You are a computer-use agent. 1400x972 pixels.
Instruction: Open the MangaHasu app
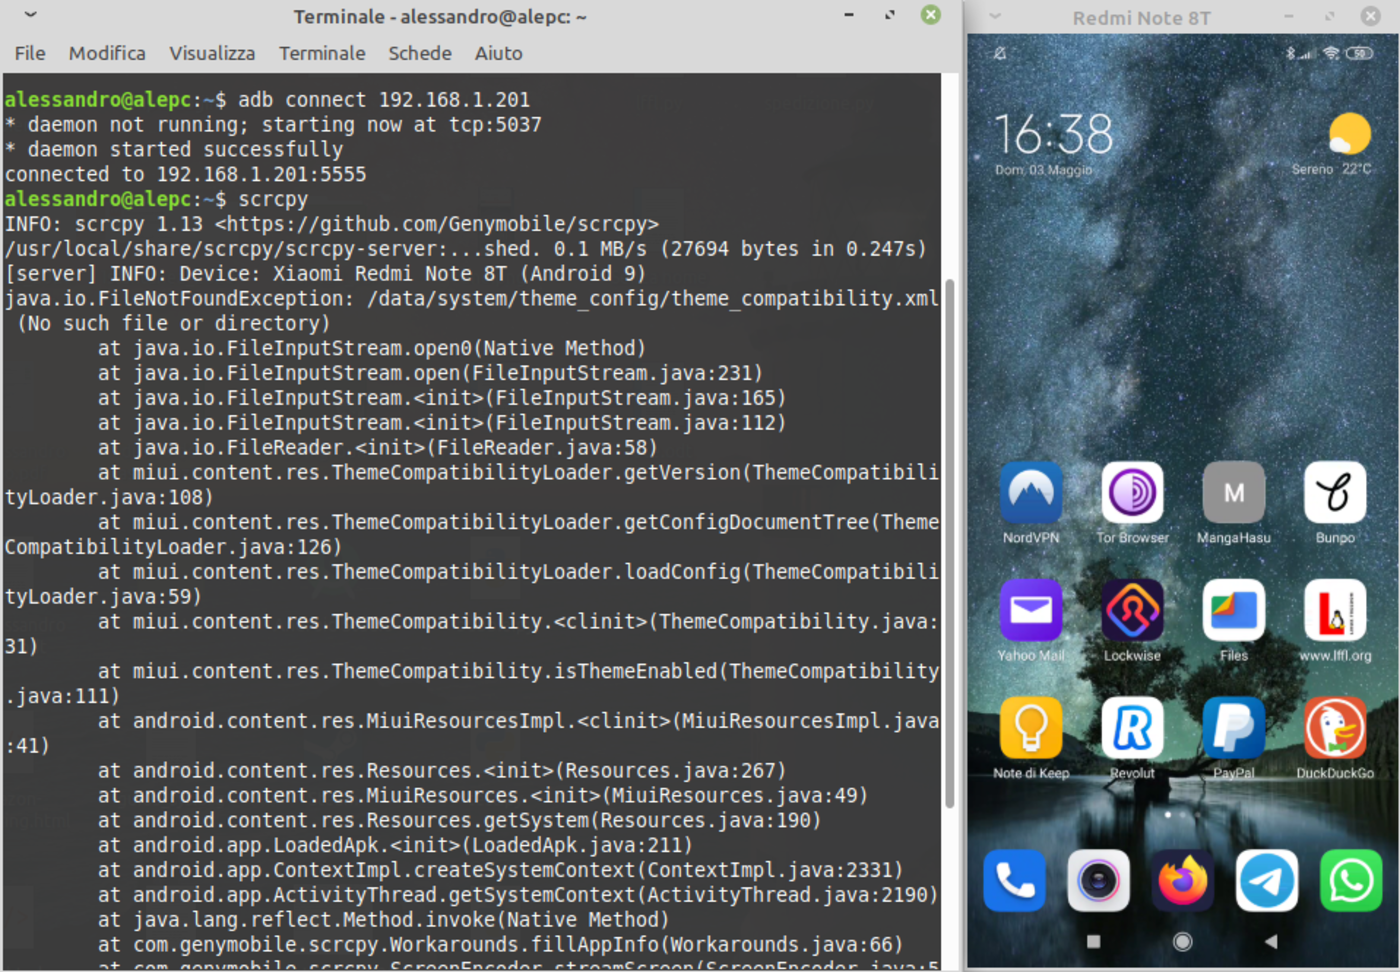[x=1233, y=492]
